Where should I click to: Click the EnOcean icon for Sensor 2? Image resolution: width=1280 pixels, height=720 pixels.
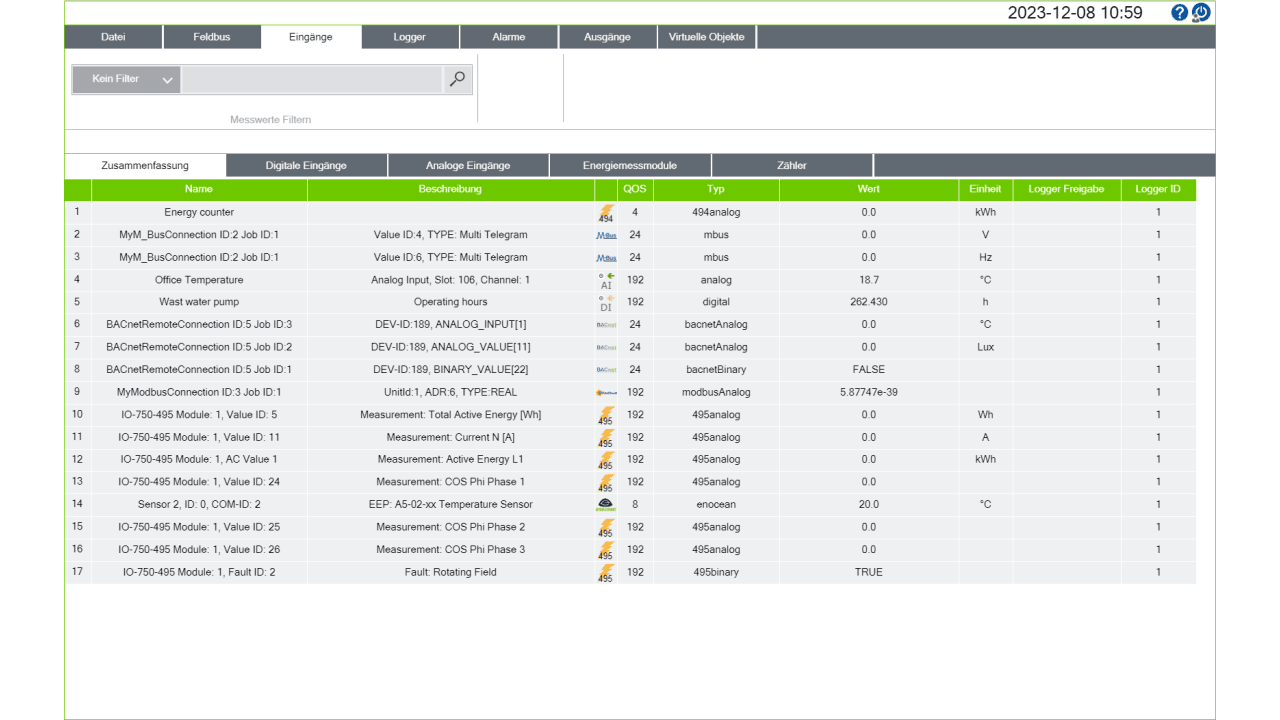[x=606, y=505]
